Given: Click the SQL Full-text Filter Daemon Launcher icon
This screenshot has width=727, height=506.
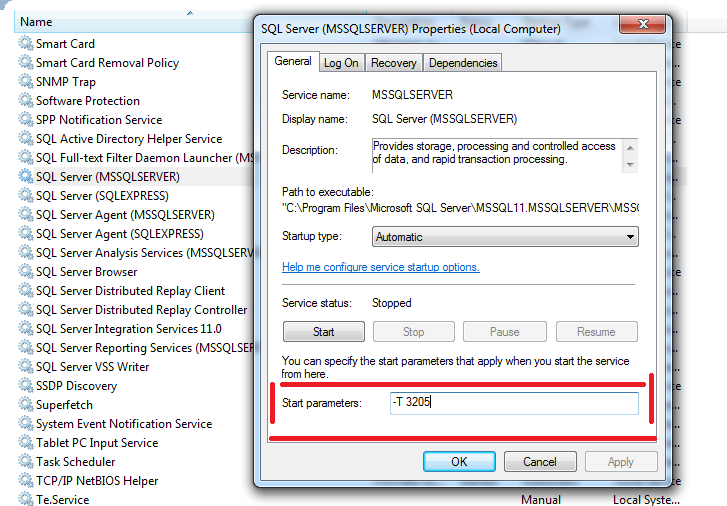Looking at the screenshot, I should [x=26, y=157].
